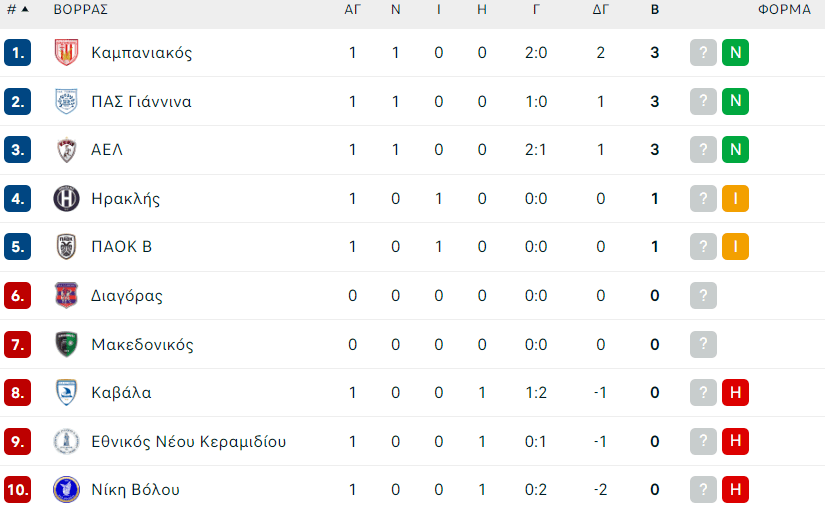The image size is (825, 513).
Task: Sort standings by the ΑΓ column header
Action: pos(352,10)
